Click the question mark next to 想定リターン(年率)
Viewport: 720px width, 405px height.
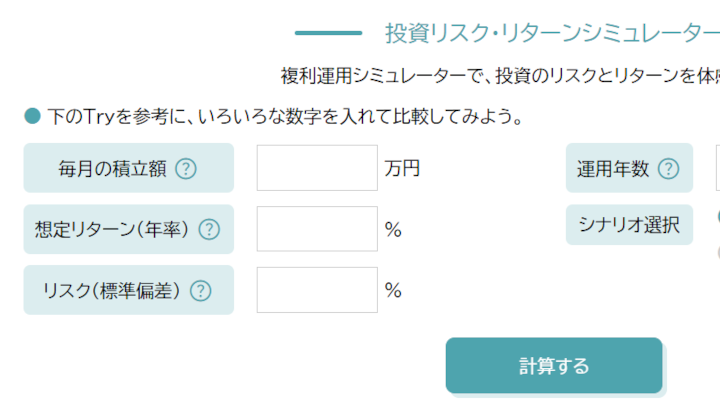click(x=208, y=230)
